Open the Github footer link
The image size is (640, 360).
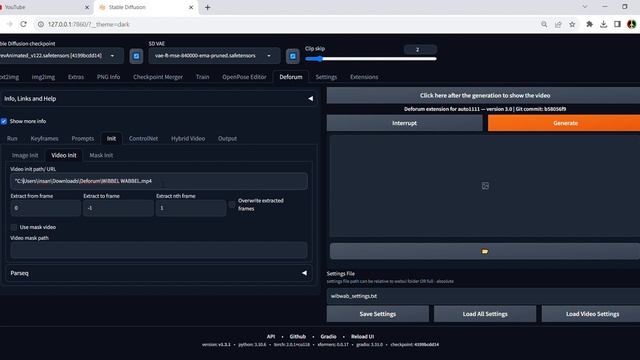(298, 337)
